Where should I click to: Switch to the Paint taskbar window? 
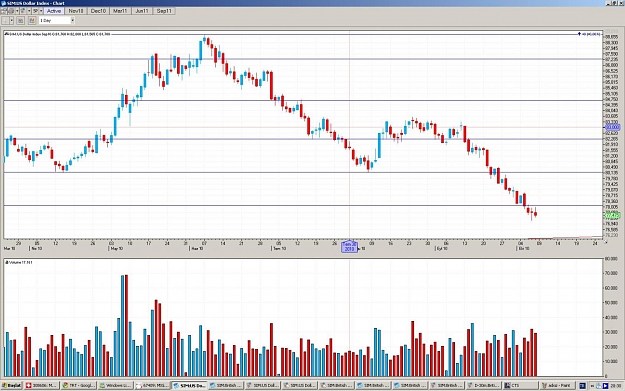[557, 386]
